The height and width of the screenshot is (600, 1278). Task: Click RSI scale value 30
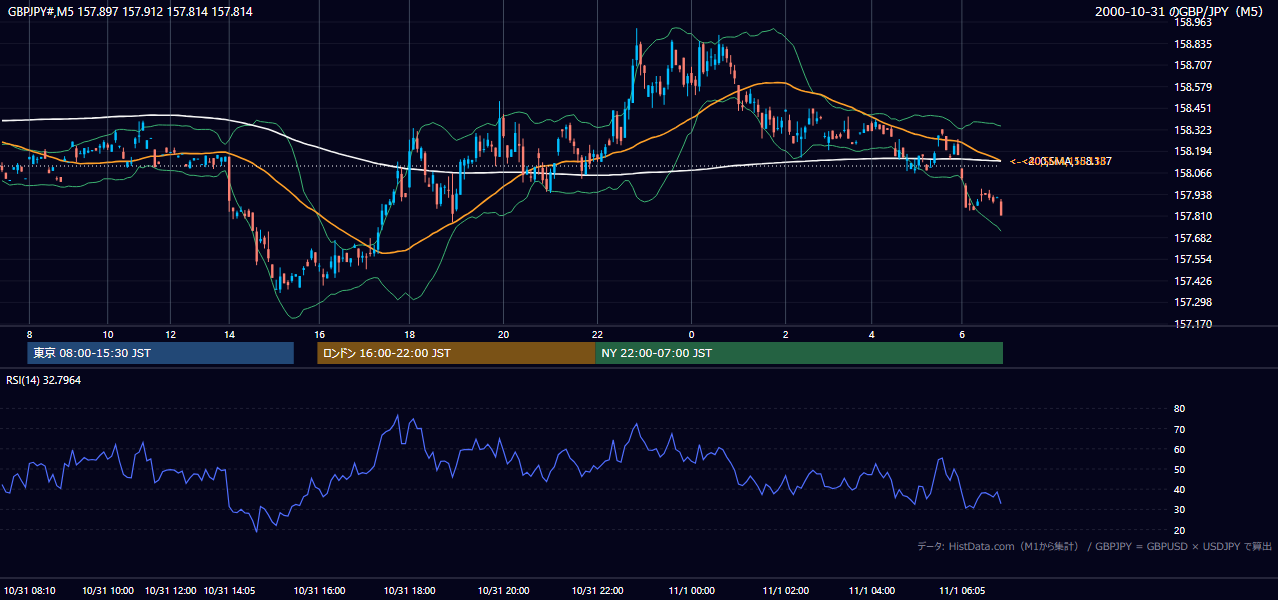(1180, 510)
